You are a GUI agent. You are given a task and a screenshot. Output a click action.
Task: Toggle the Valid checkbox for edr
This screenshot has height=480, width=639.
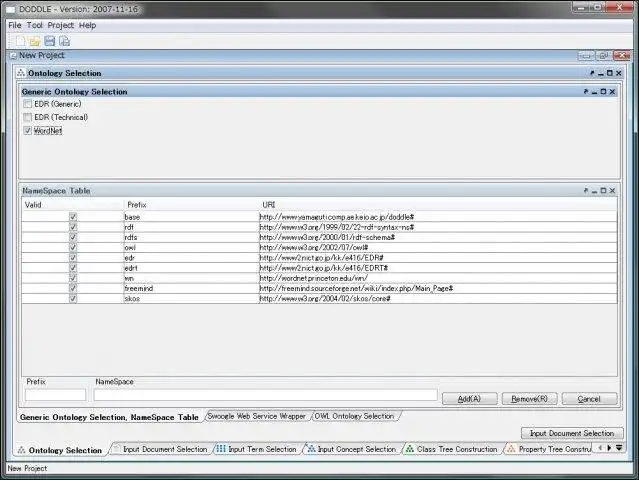pos(73,258)
